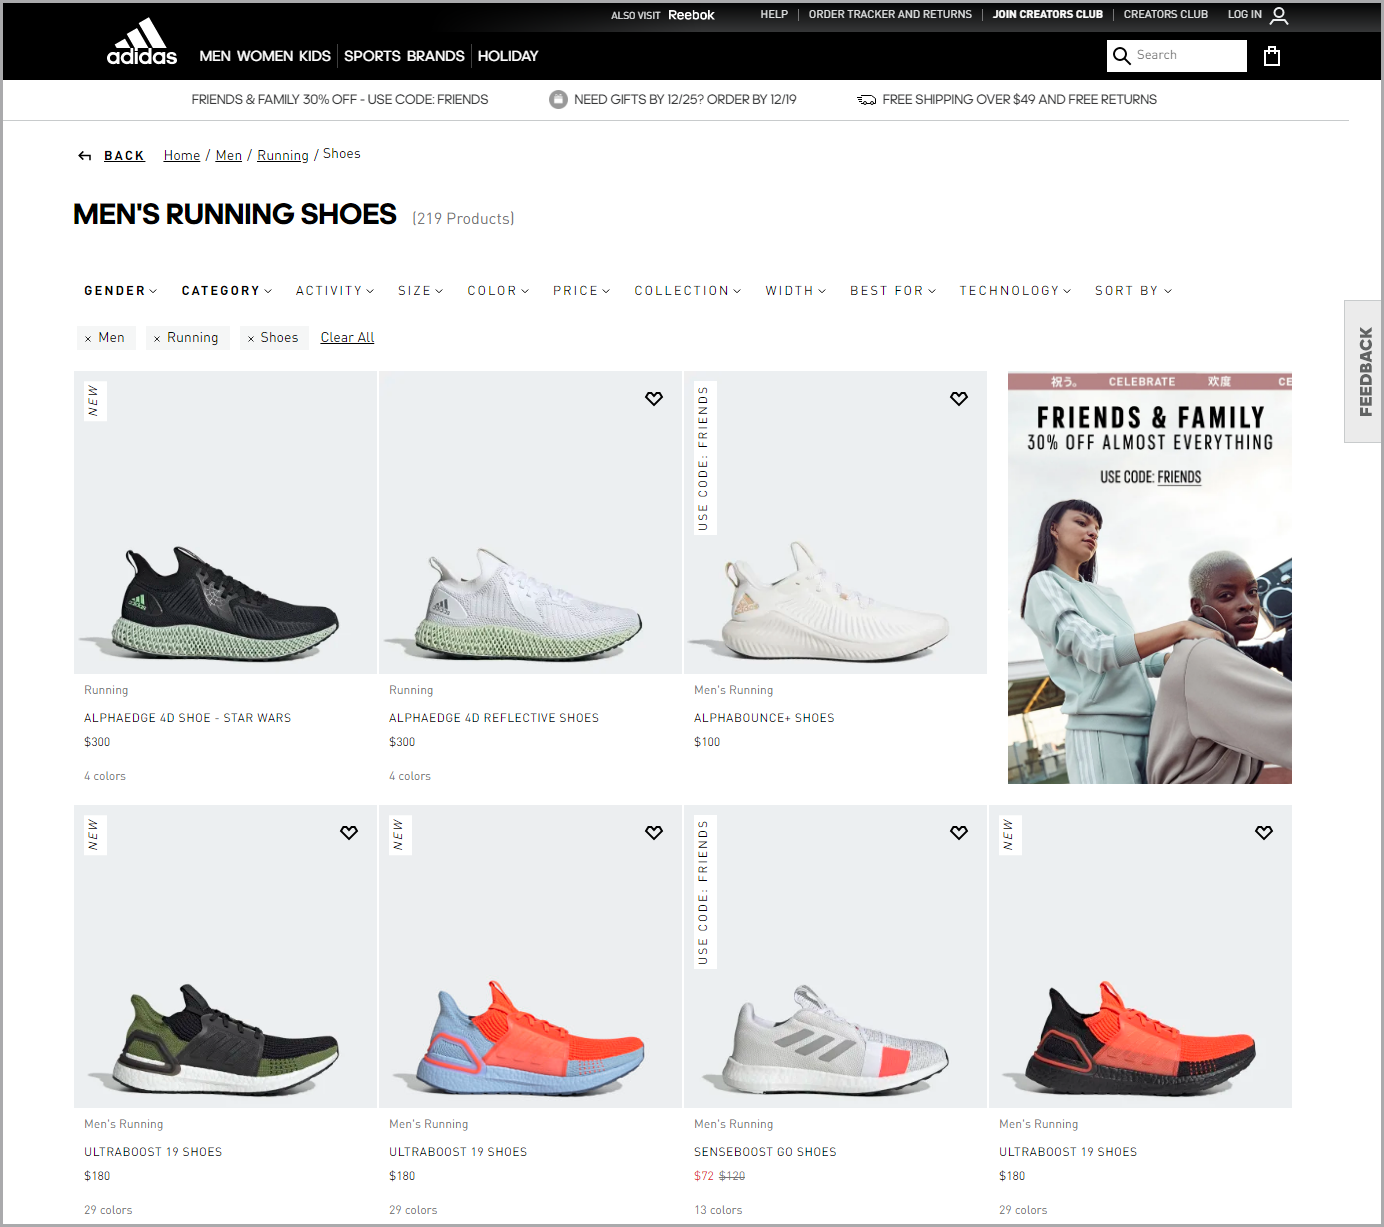Open the Feedback side tab
1384x1227 pixels.
(1365, 371)
